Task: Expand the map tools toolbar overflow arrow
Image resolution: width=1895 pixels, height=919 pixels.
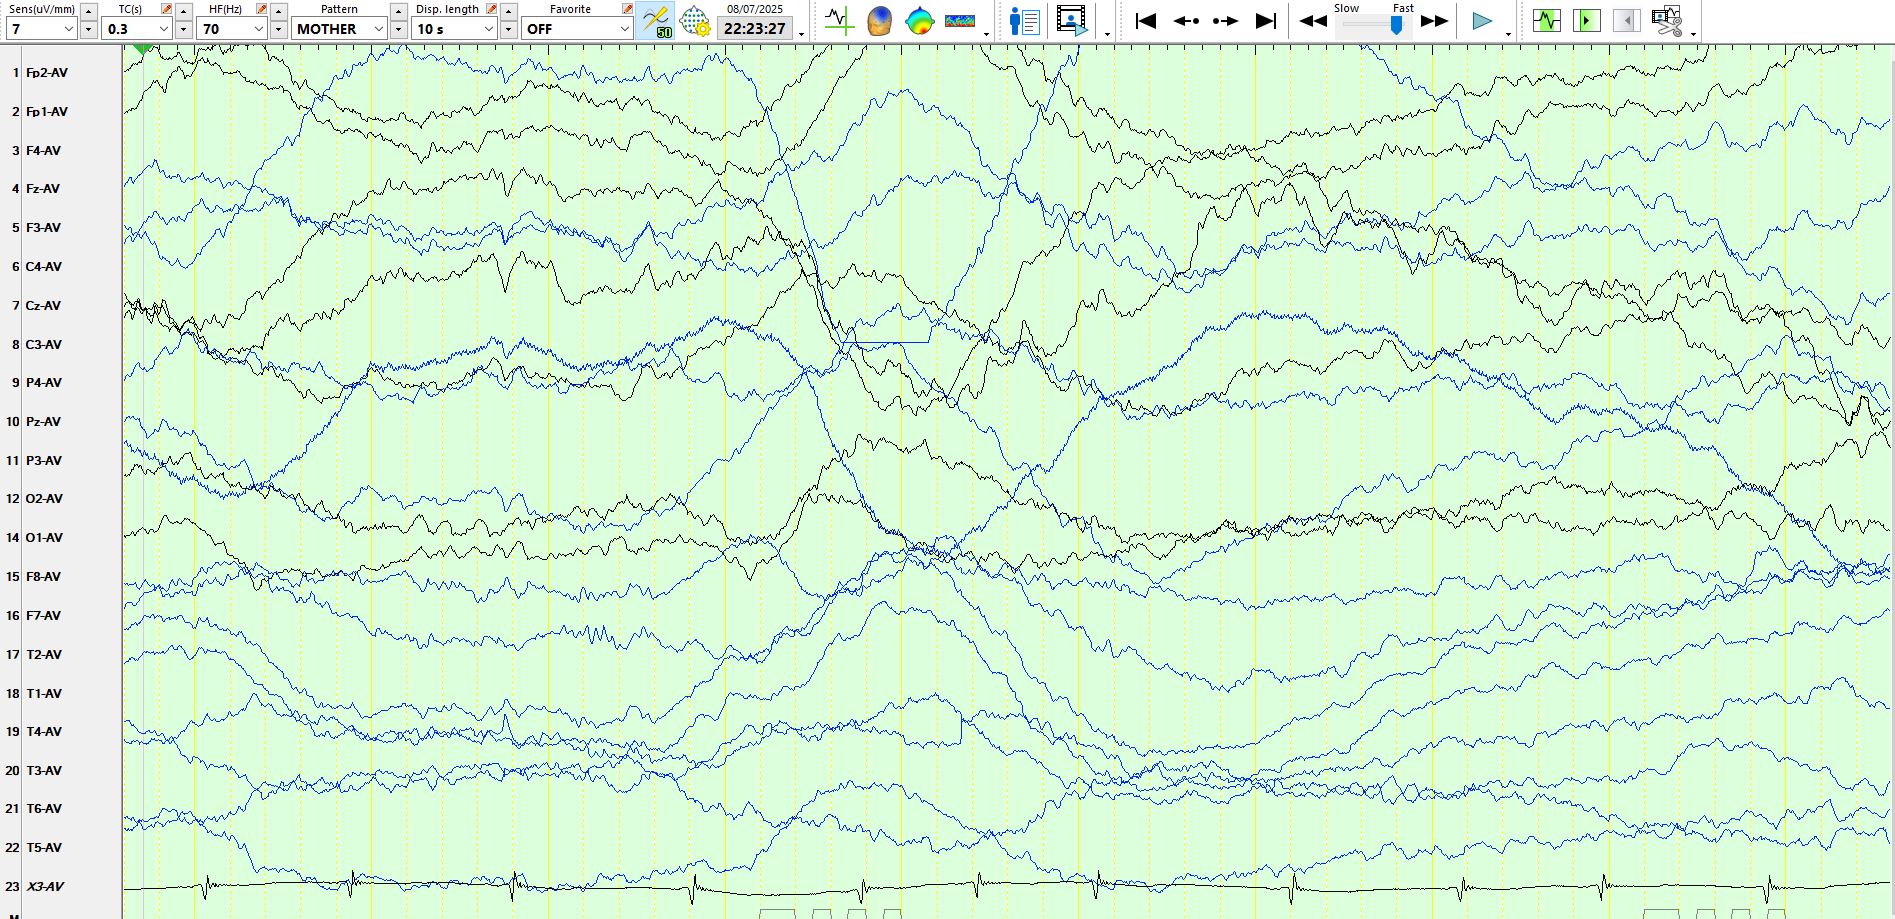Action: (987, 34)
